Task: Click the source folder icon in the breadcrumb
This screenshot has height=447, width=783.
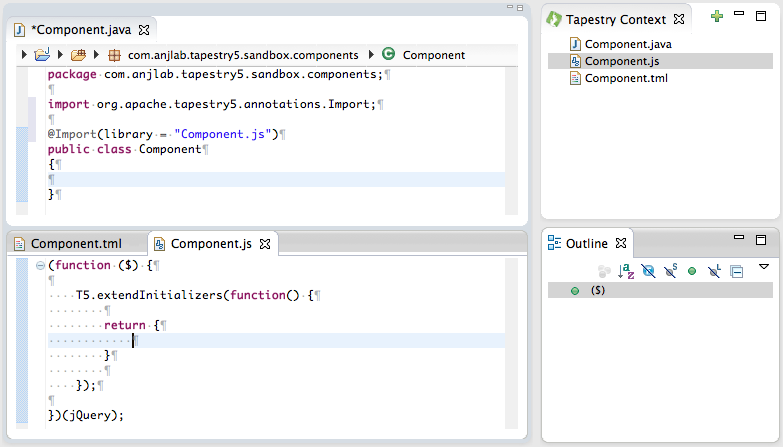Action: pos(78,54)
